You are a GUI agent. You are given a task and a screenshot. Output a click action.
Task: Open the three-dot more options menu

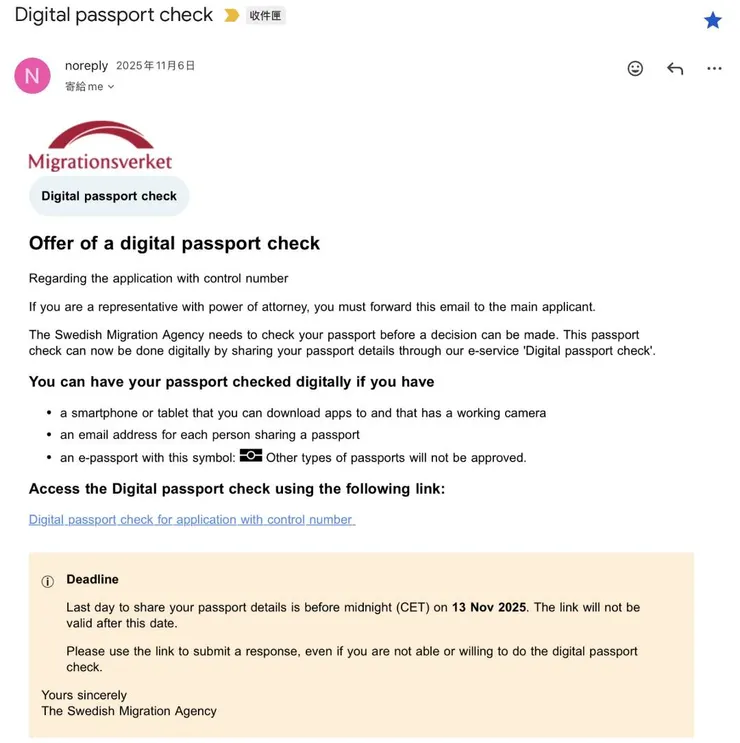714,69
